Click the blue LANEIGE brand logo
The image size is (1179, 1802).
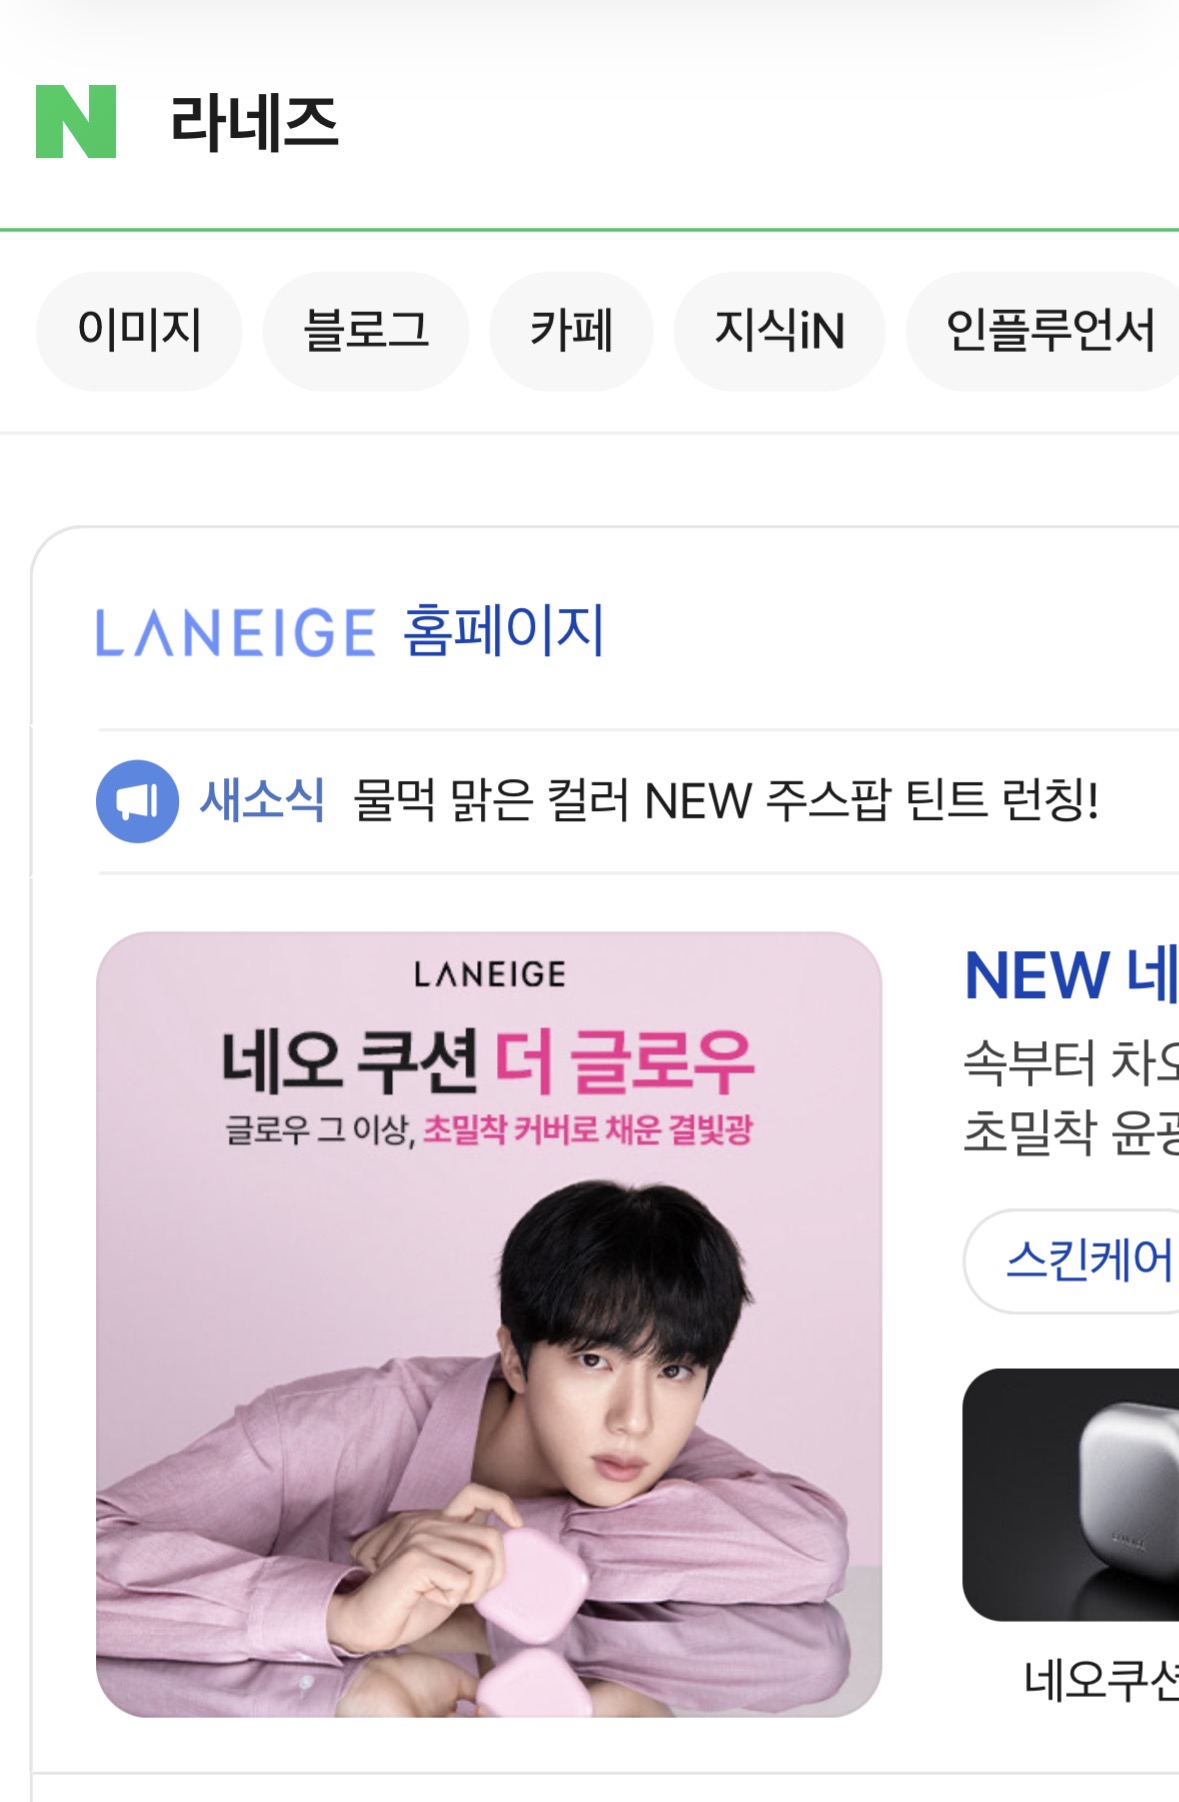tap(236, 633)
